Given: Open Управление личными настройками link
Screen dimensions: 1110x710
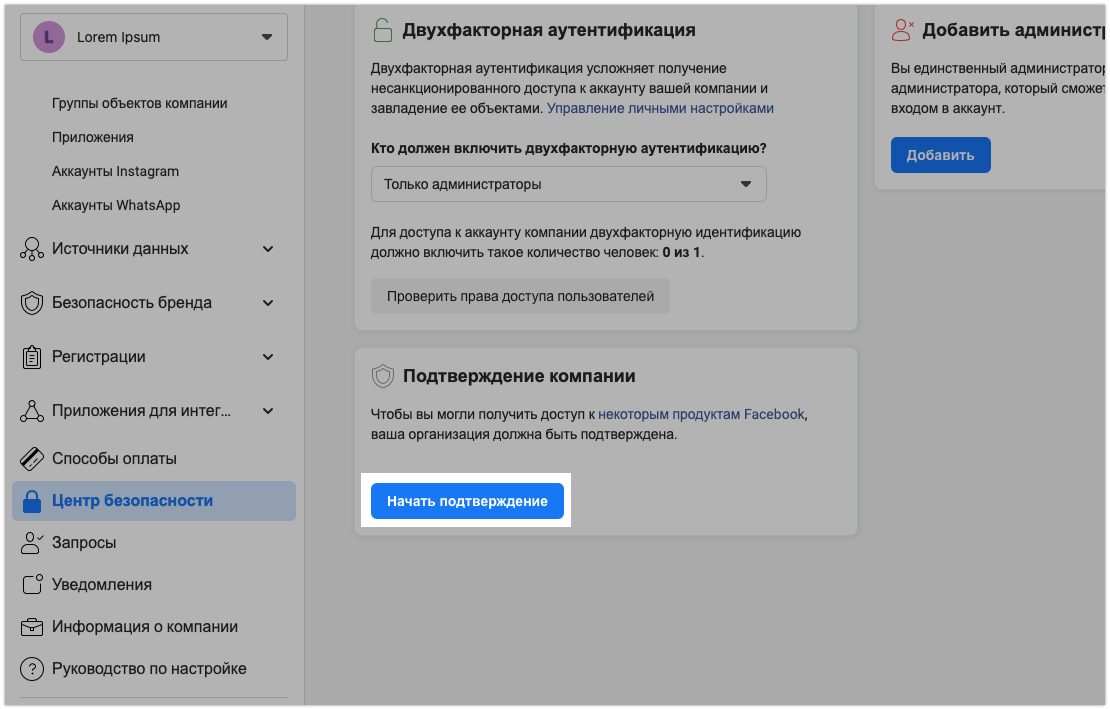Looking at the screenshot, I should coord(660,108).
